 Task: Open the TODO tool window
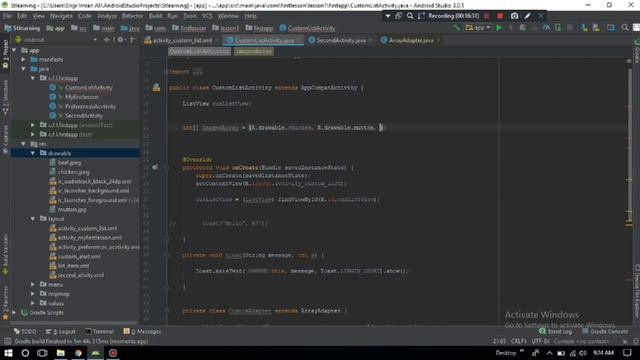coord(25,331)
